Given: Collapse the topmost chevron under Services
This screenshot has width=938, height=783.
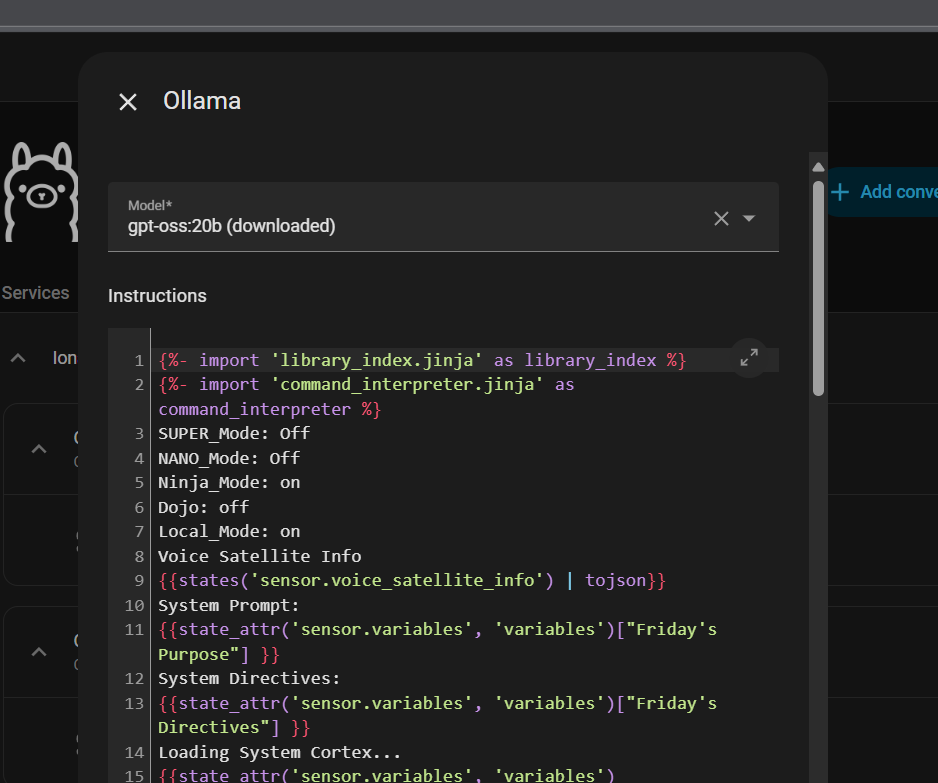Looking at the screenshot, I should click(18, 358).
